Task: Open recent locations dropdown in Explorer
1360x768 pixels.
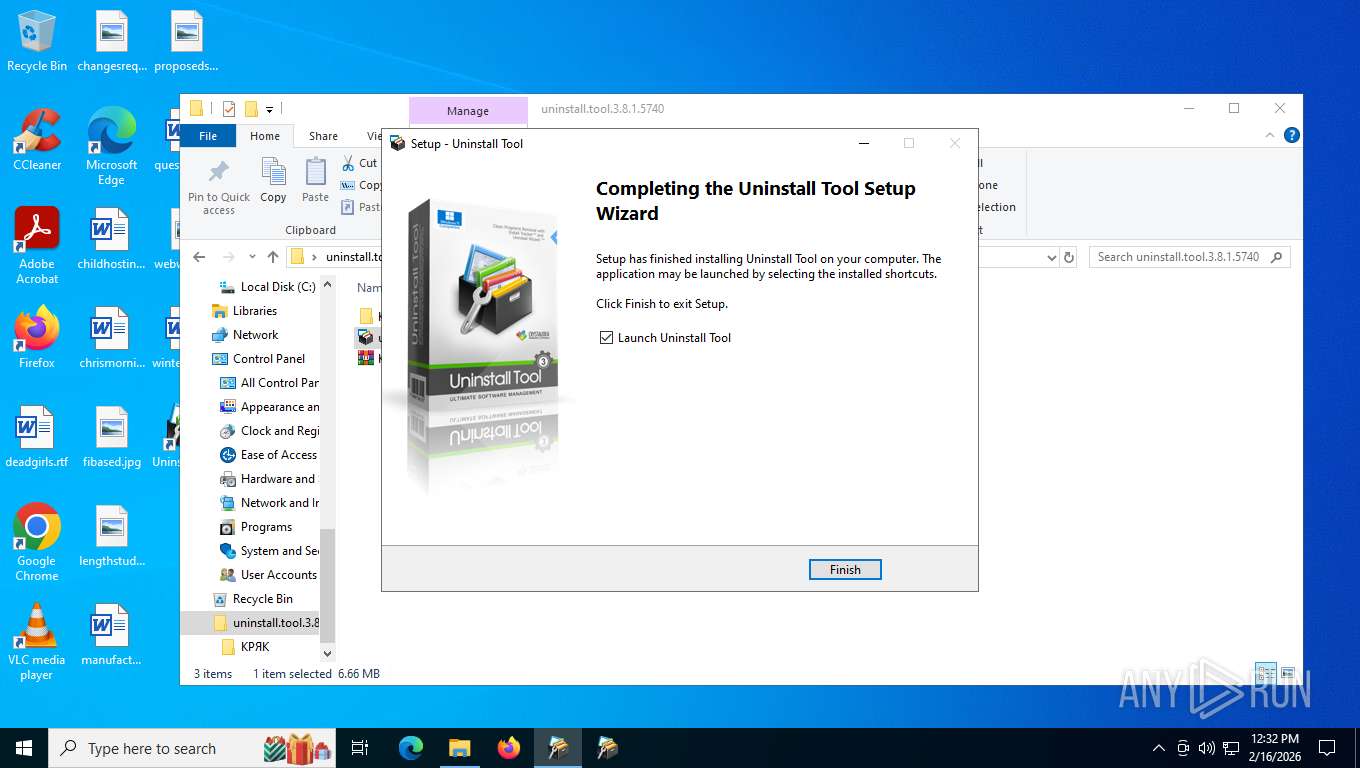Action: point(252,257)
